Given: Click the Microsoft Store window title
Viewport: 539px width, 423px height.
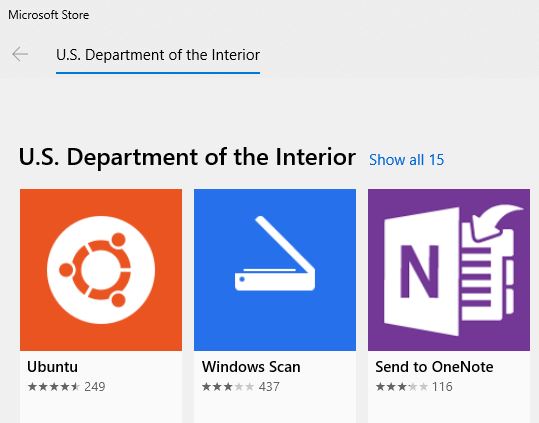Looking at the screenshot, I should point(48,15).
